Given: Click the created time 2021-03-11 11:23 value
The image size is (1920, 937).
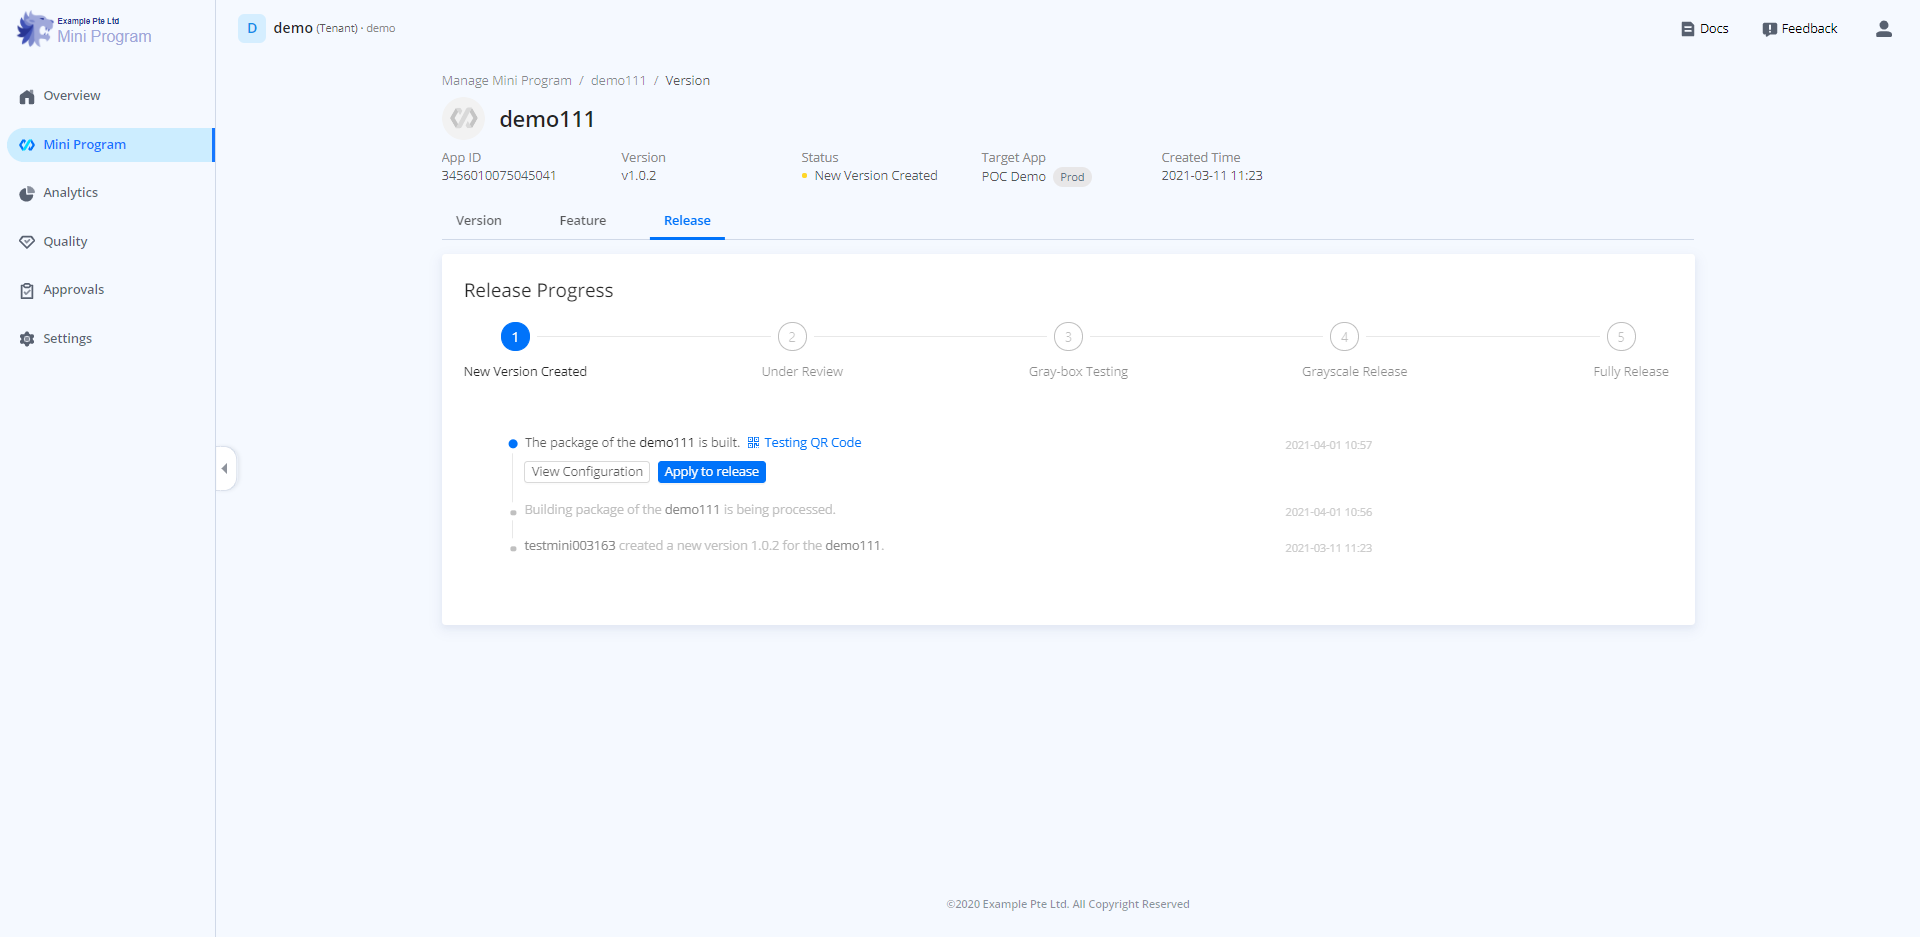Looking at the screenshot, I should point(1212,176).
